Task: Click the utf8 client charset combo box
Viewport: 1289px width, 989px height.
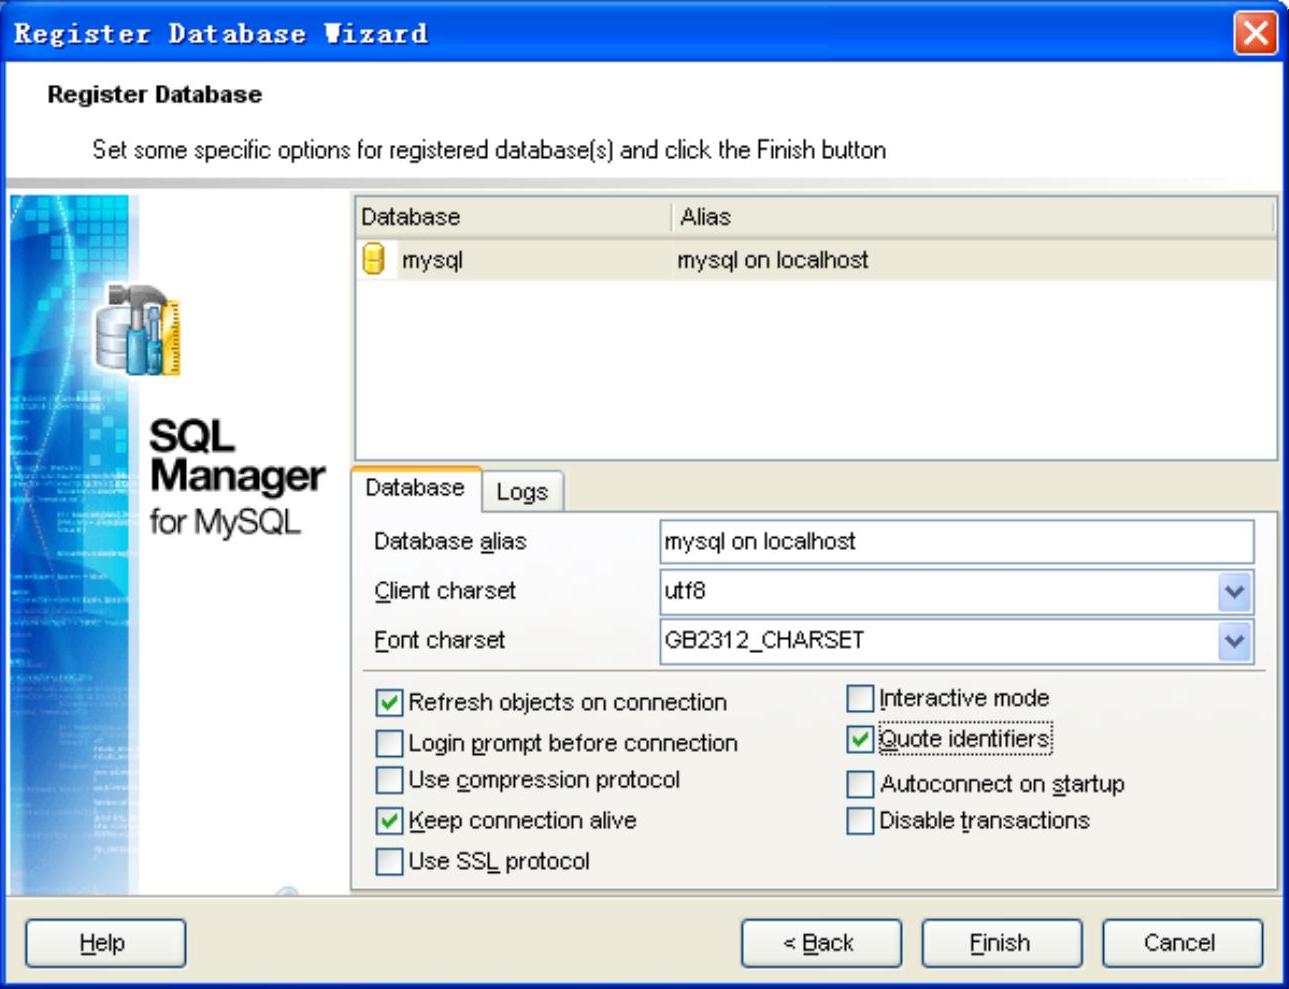Action: coord(957,591)
